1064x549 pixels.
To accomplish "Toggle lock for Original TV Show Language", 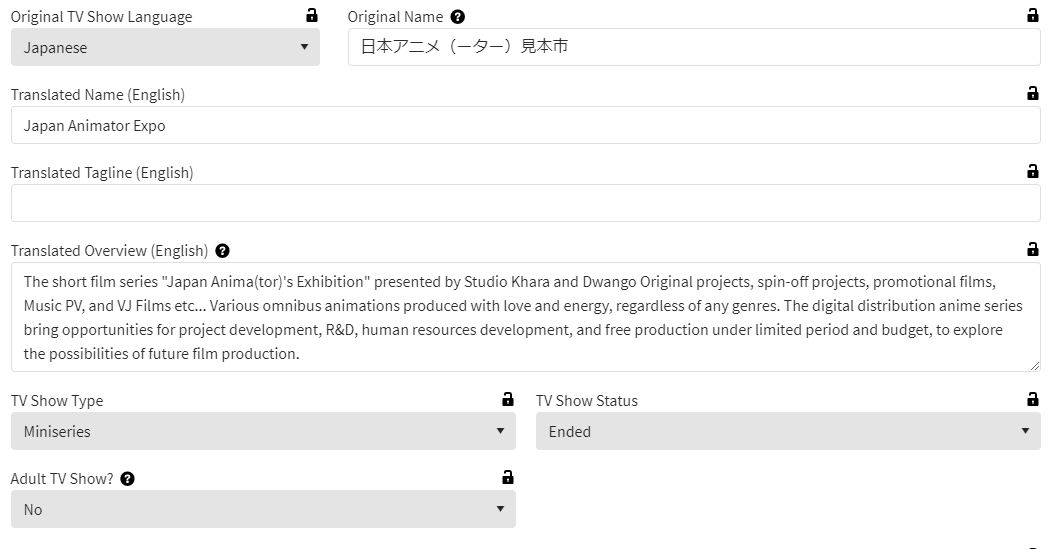I will click(x=312, y=16).
